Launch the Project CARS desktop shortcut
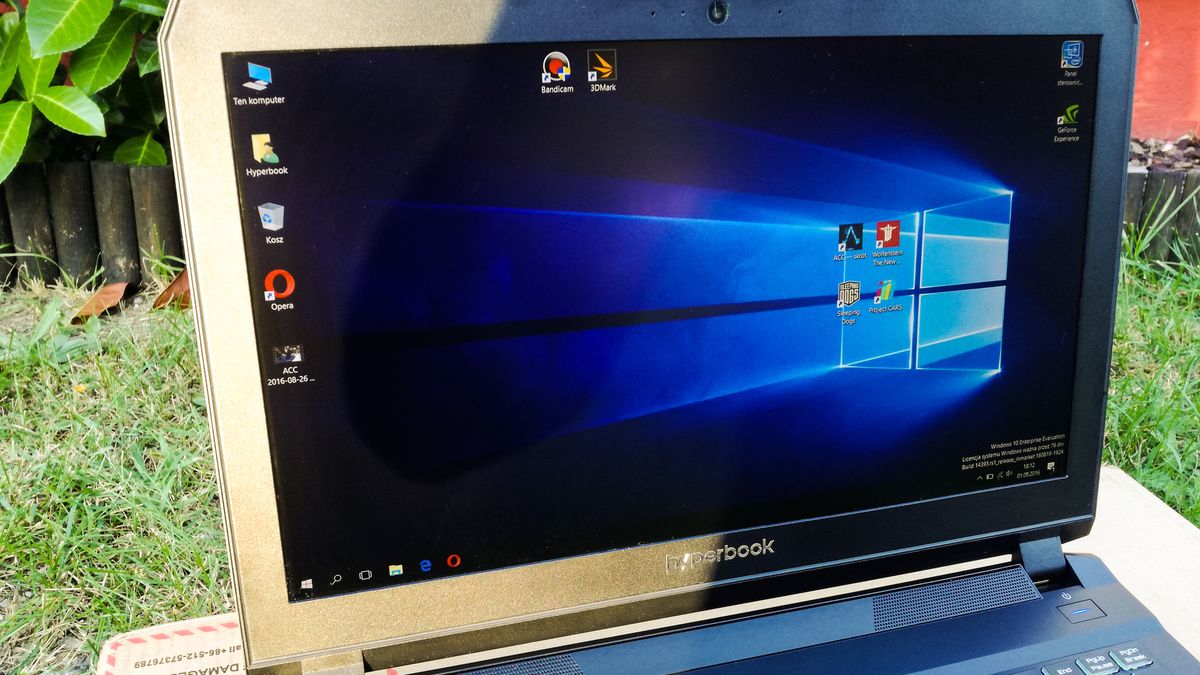 pyautogui.click(x=885, y=296)
